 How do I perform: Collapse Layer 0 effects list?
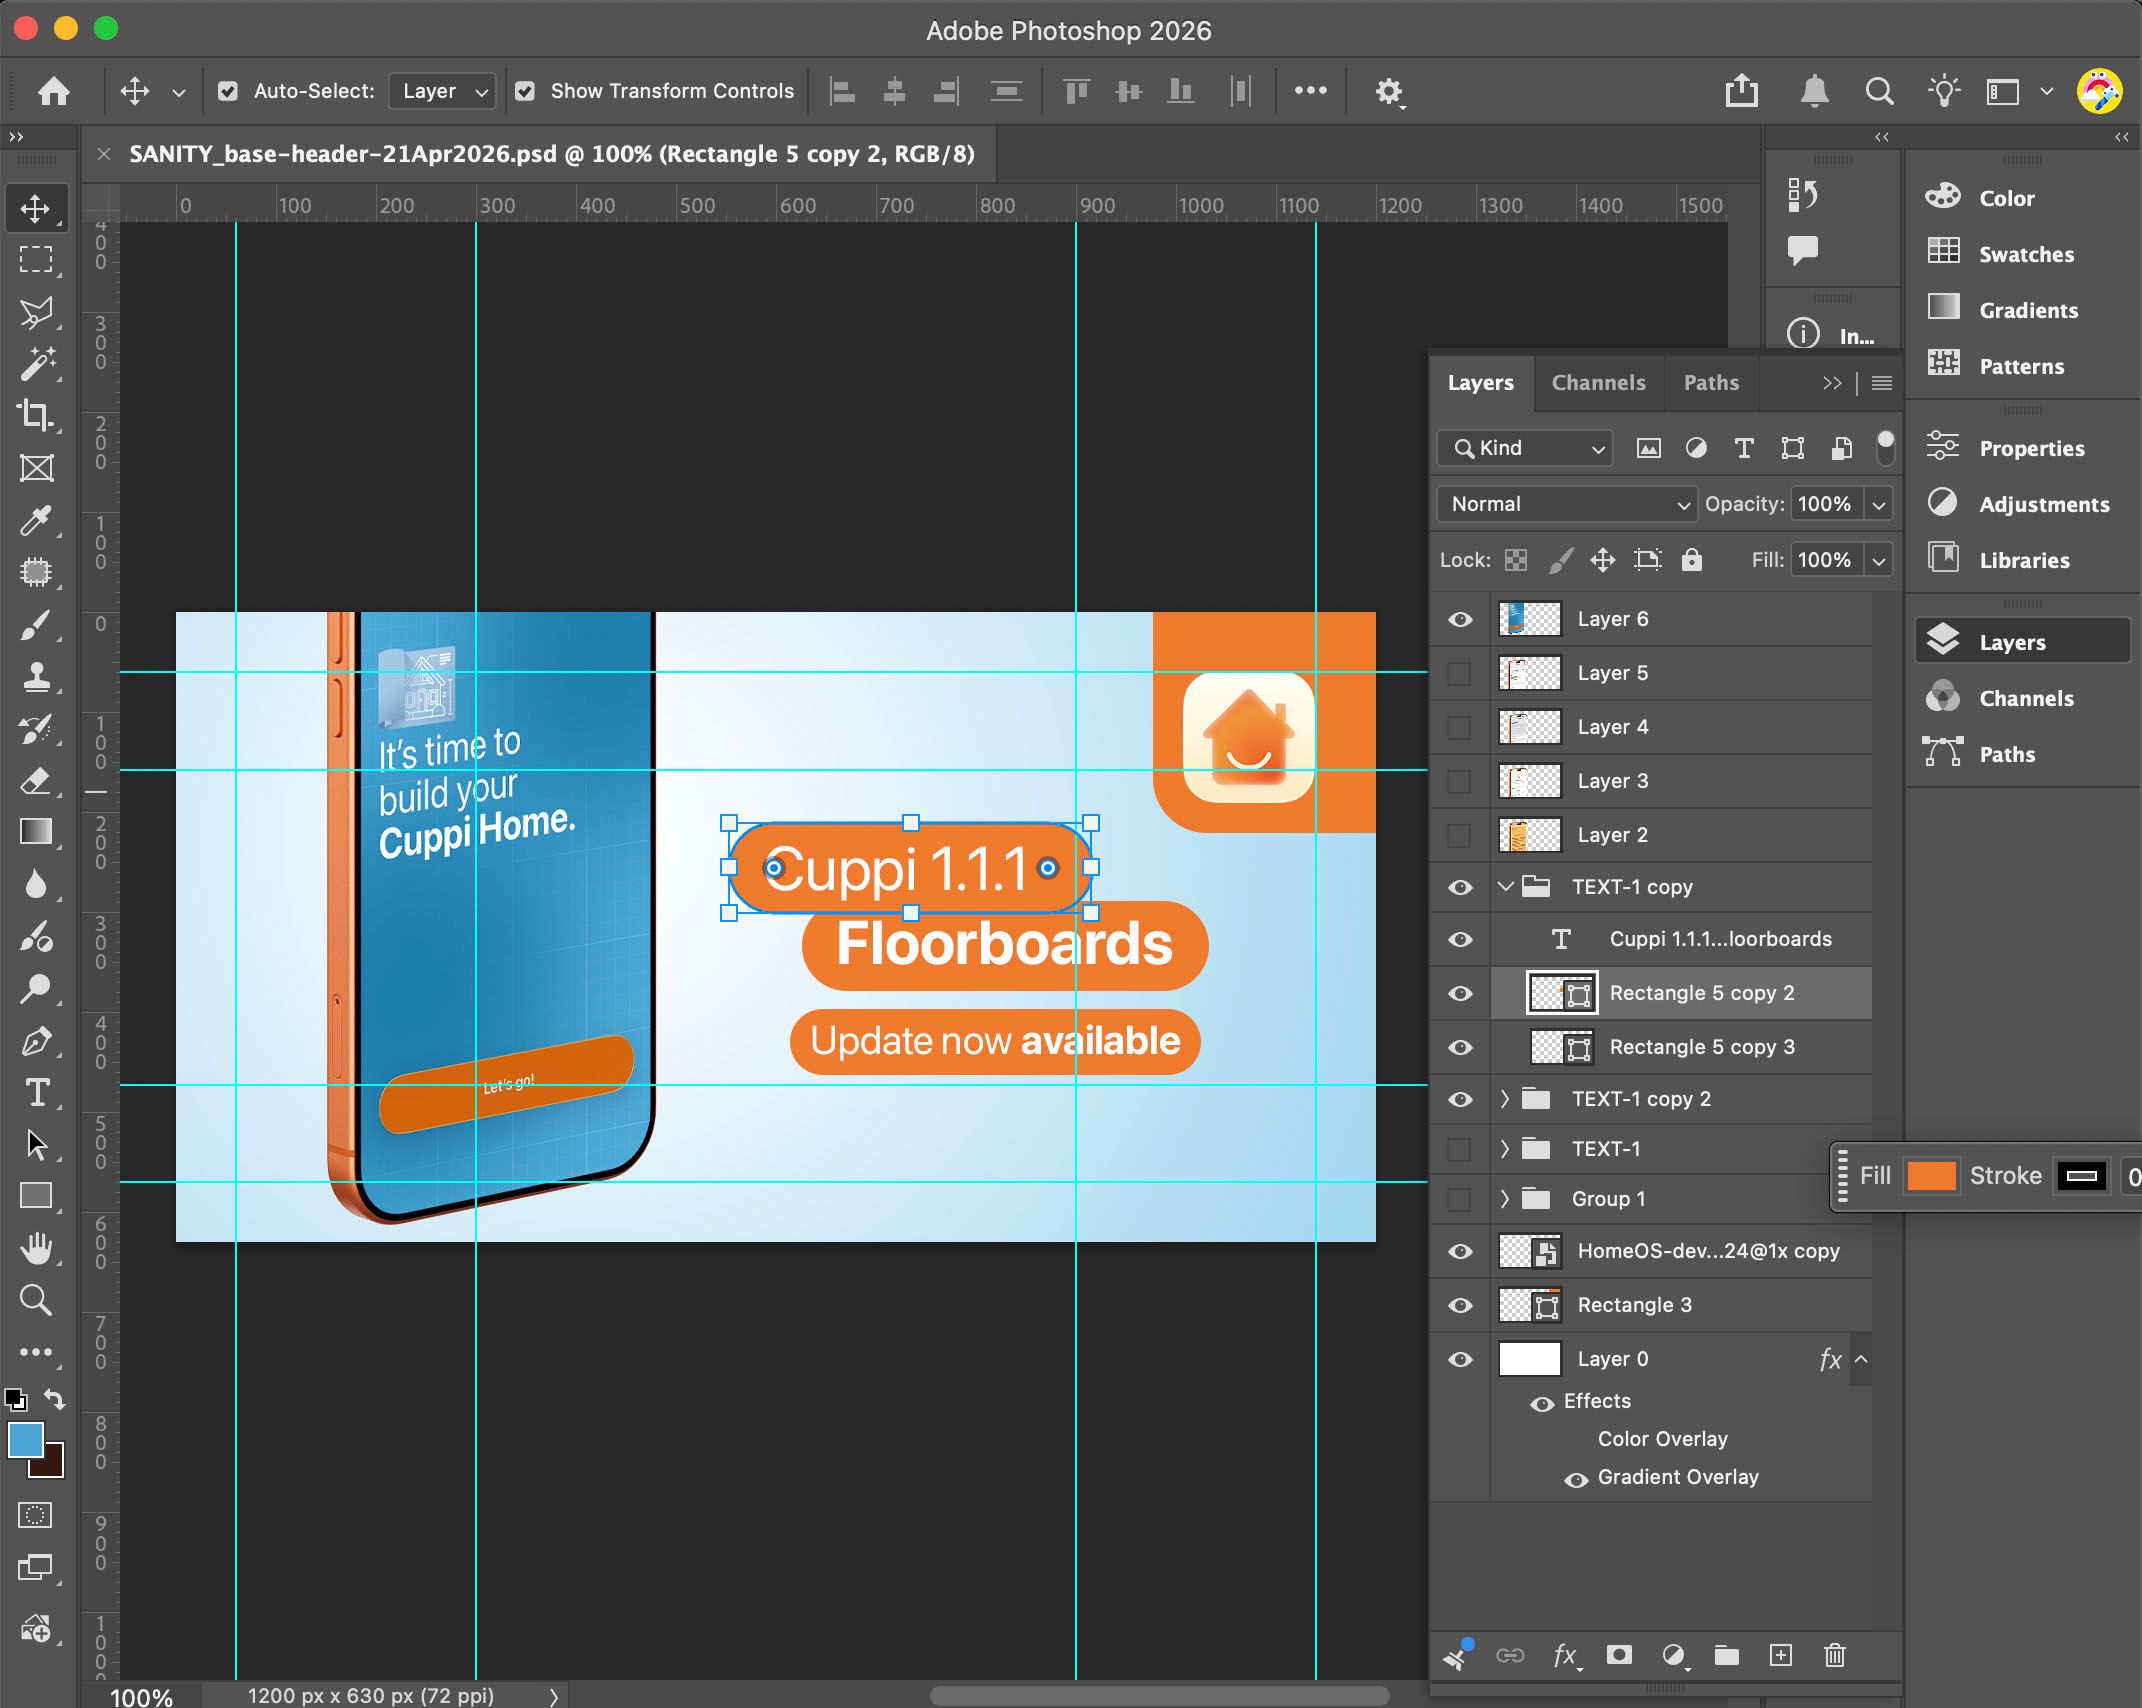click(1861, 1359)
